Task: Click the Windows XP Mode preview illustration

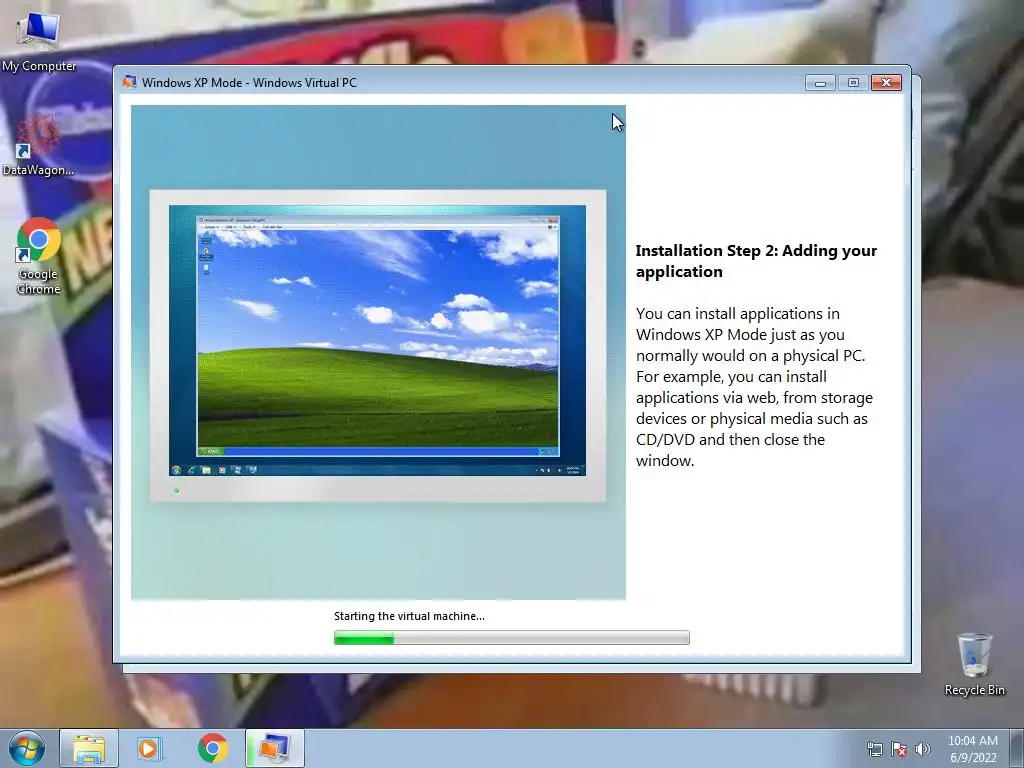Action: pos(378,353)
